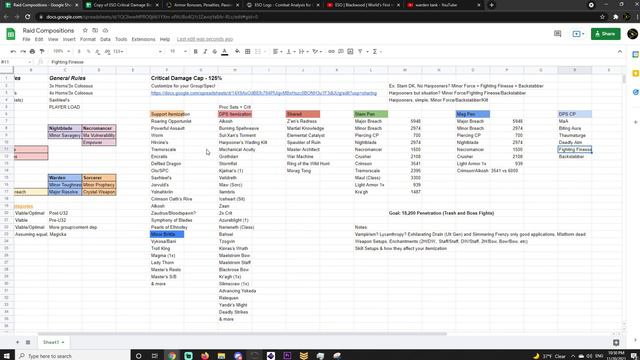640x360 pixels.
Task: Toggle bold formatting
Action: click(x=196, y=51)
